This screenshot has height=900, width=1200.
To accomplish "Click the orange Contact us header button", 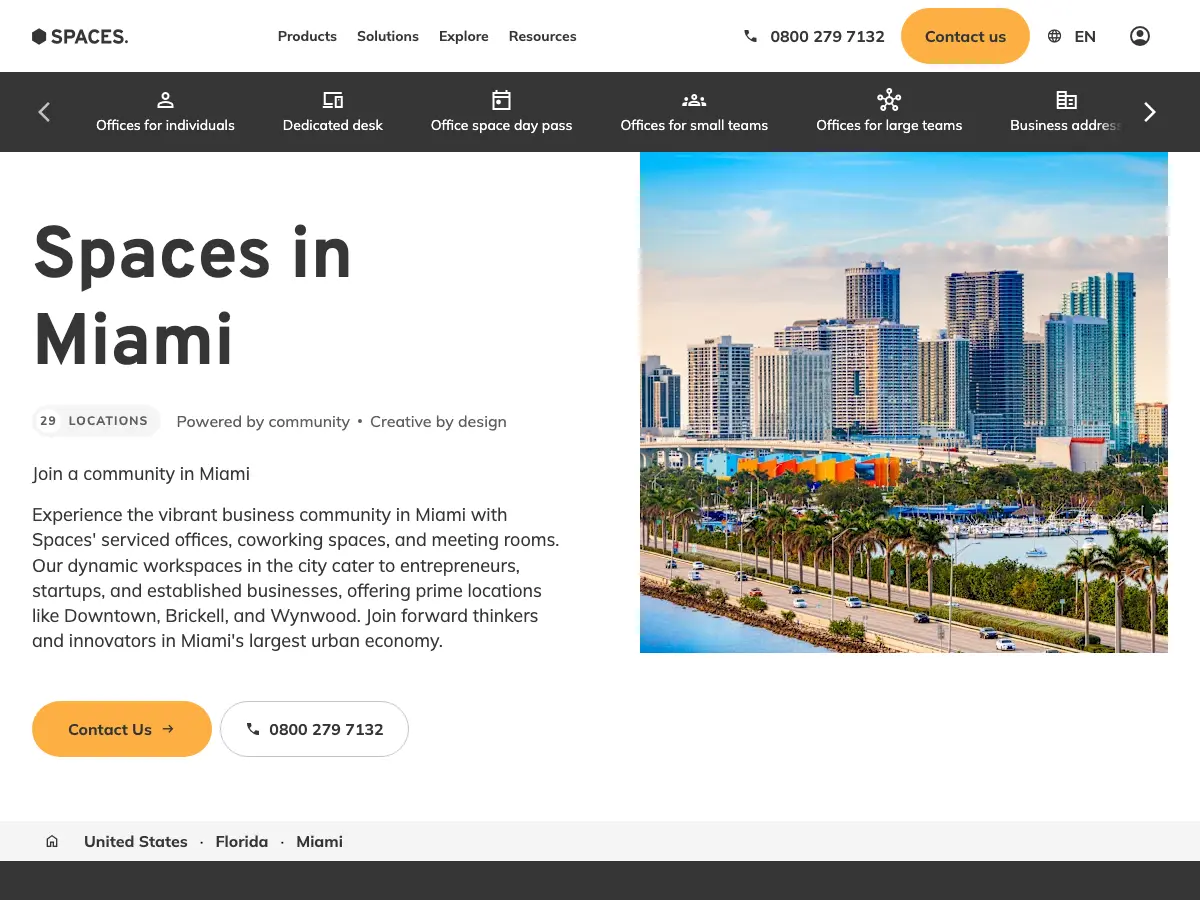I will tap(965, 36).
